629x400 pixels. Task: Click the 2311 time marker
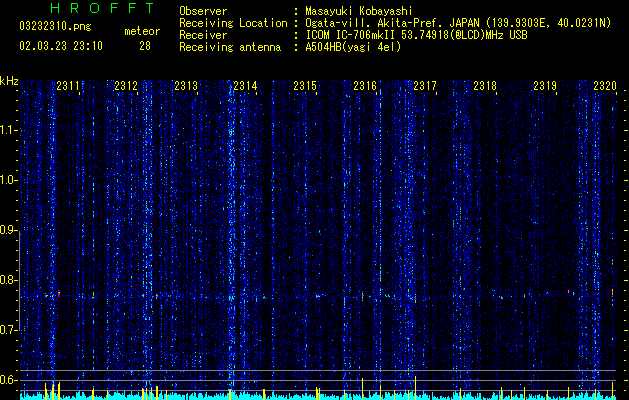[x=68, y=86]
